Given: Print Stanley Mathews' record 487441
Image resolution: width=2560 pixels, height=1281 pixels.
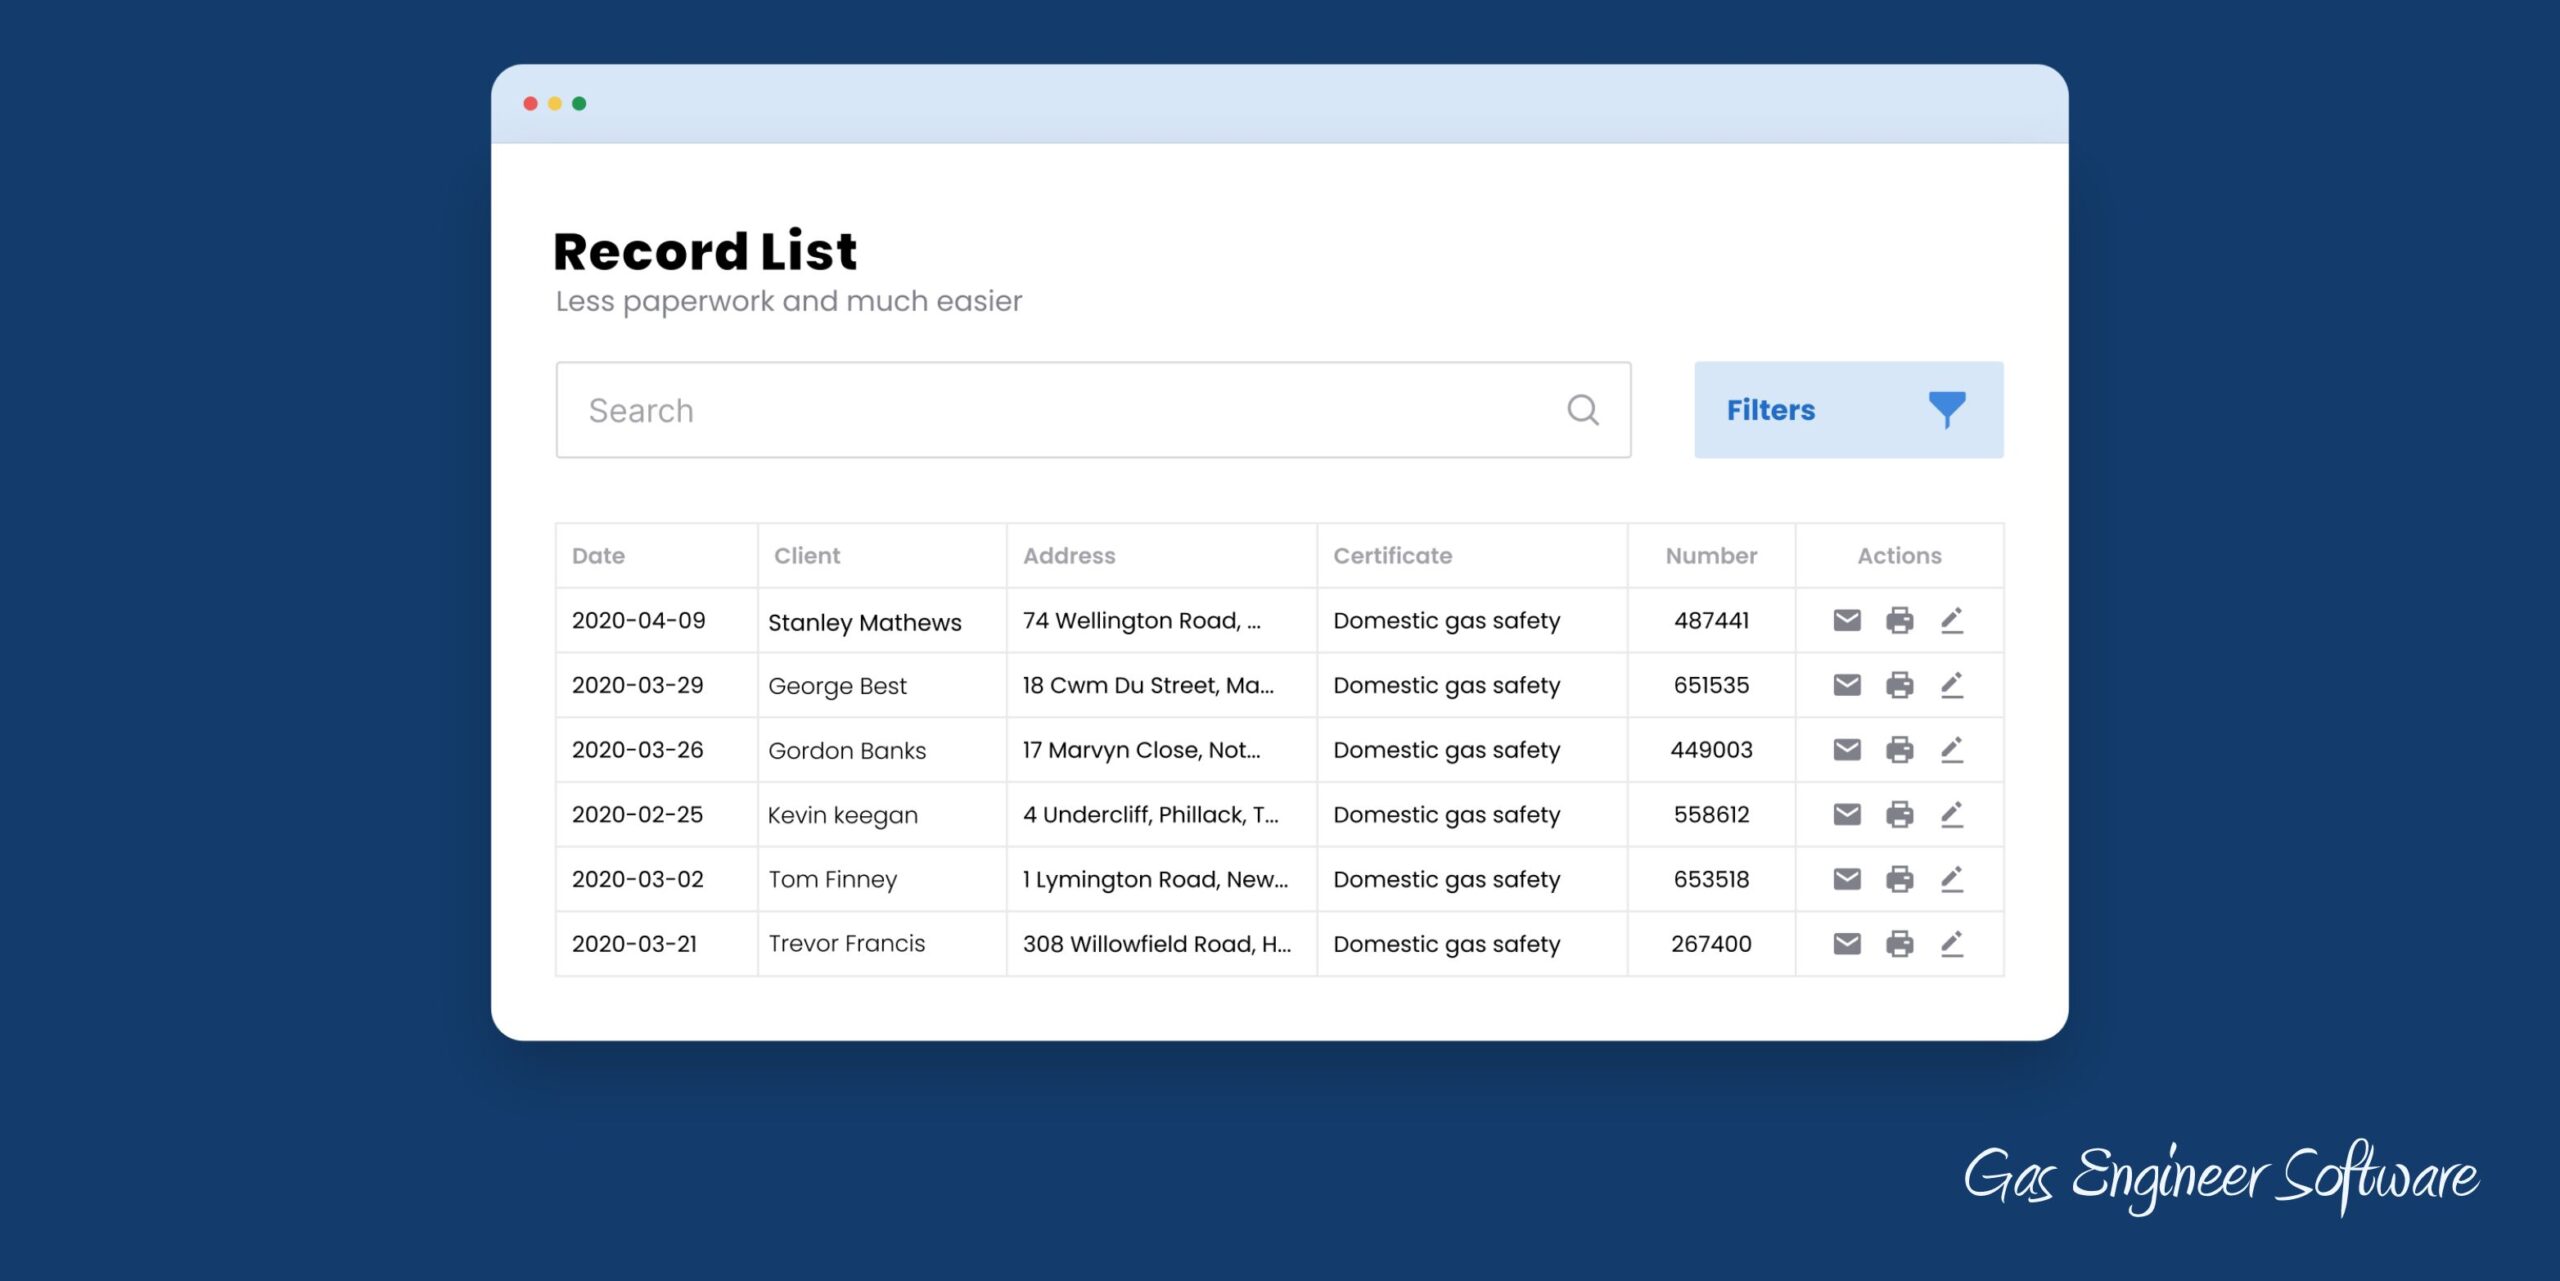Looking at the screenshot, I should point(1899,620).
